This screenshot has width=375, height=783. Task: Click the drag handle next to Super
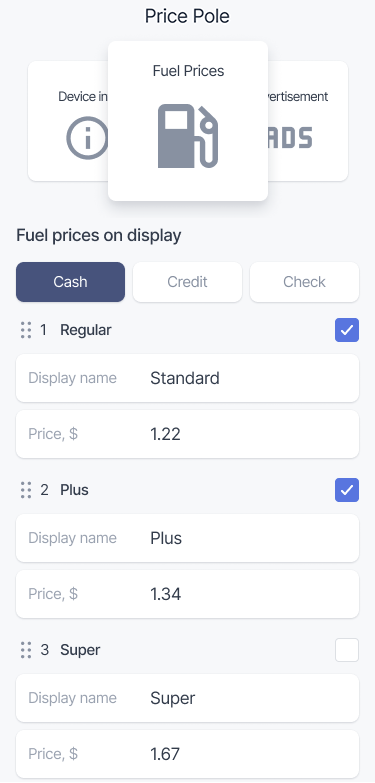[26, 650]
